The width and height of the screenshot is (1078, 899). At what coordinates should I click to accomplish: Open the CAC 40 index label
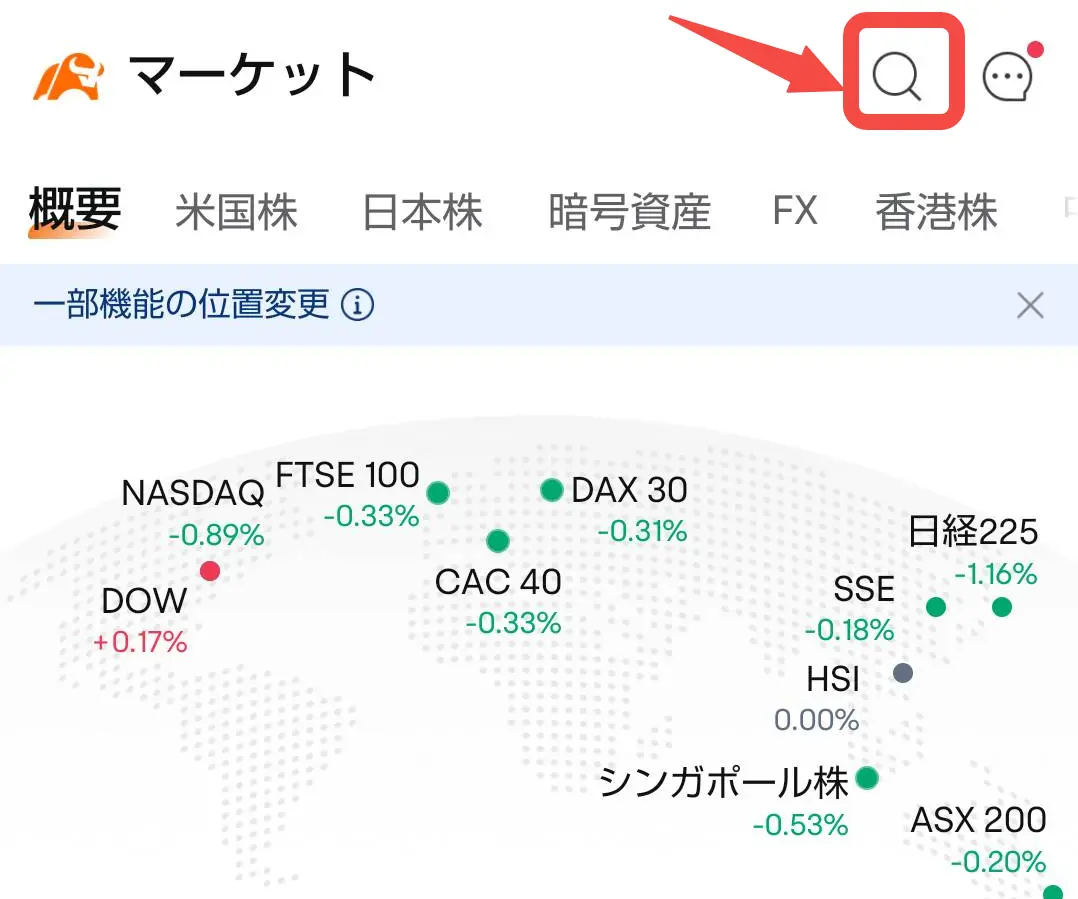click(x=498, y=581)
